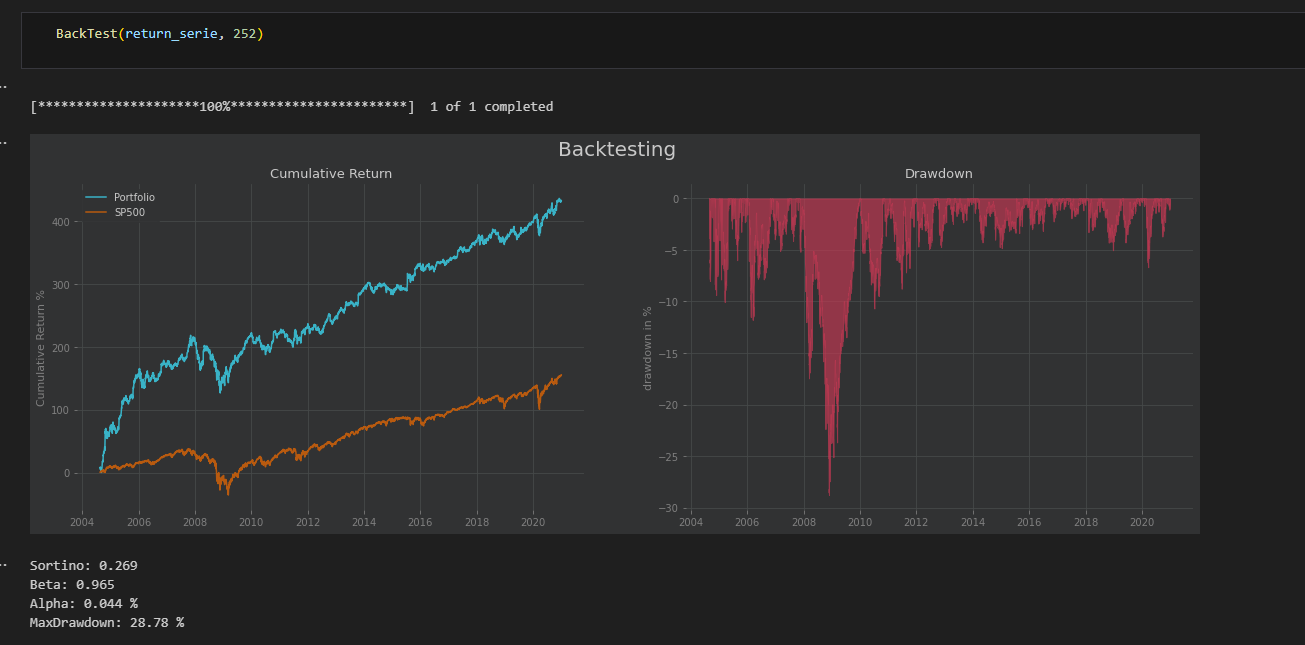This screenshot has width=1305, height=645.
Task: Open the ellipsis menu beside the progress output
Action: pyautogui.click(x=3, y=87)
